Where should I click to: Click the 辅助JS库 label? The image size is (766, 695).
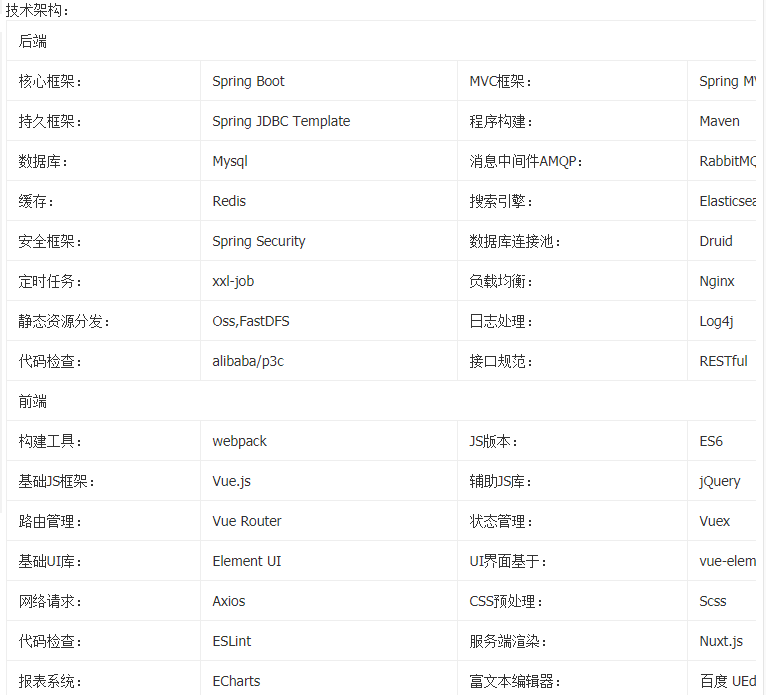coord(500,482)
